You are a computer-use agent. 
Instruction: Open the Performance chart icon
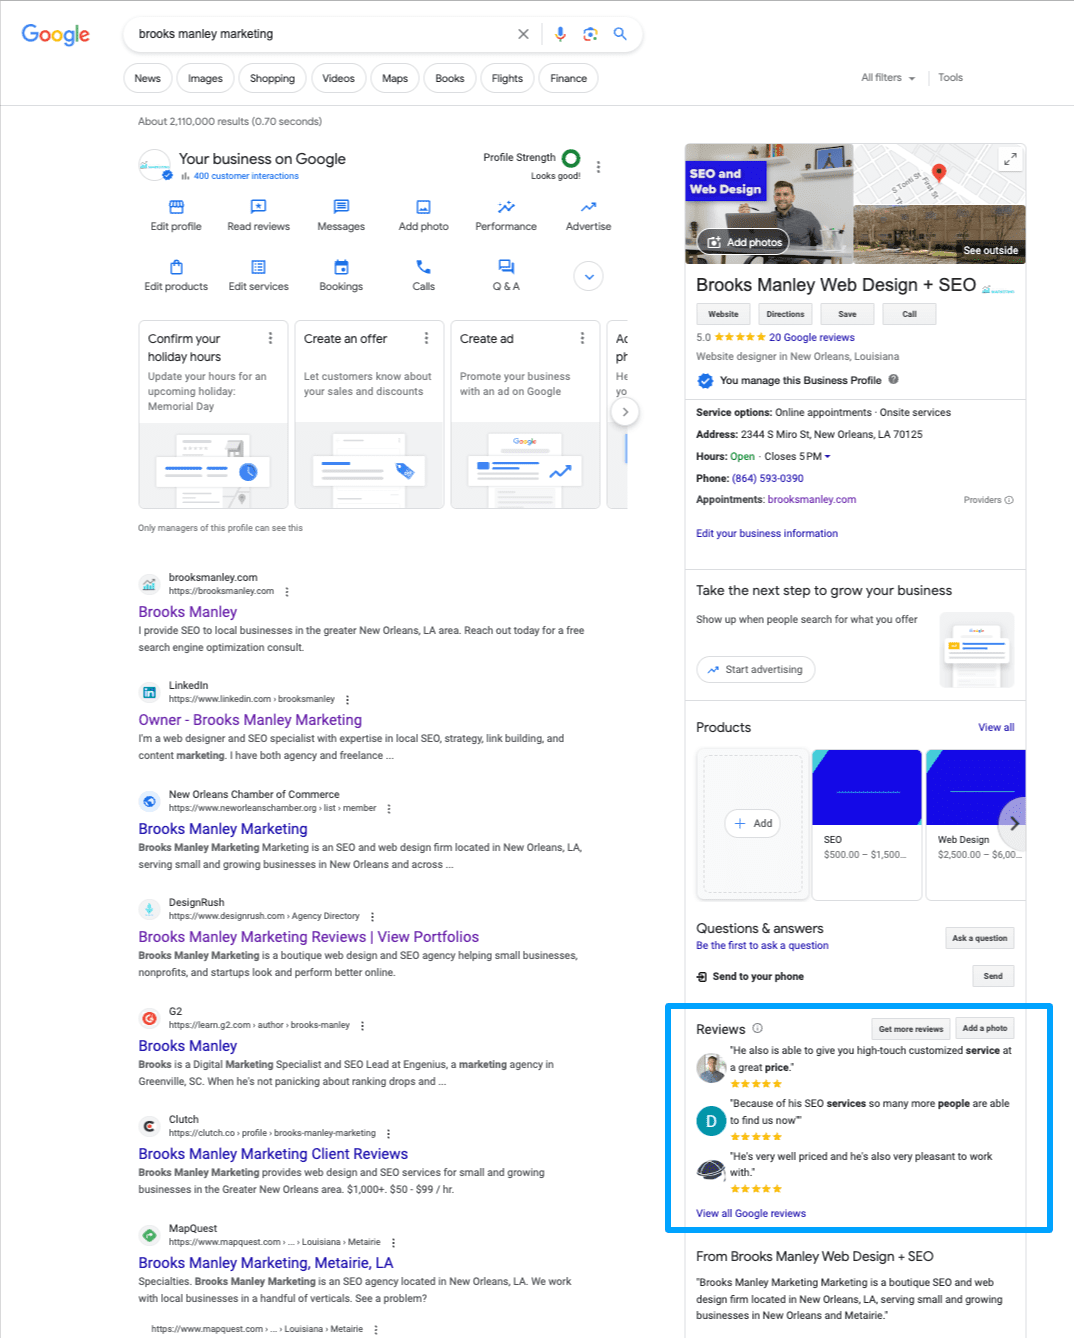506,207
